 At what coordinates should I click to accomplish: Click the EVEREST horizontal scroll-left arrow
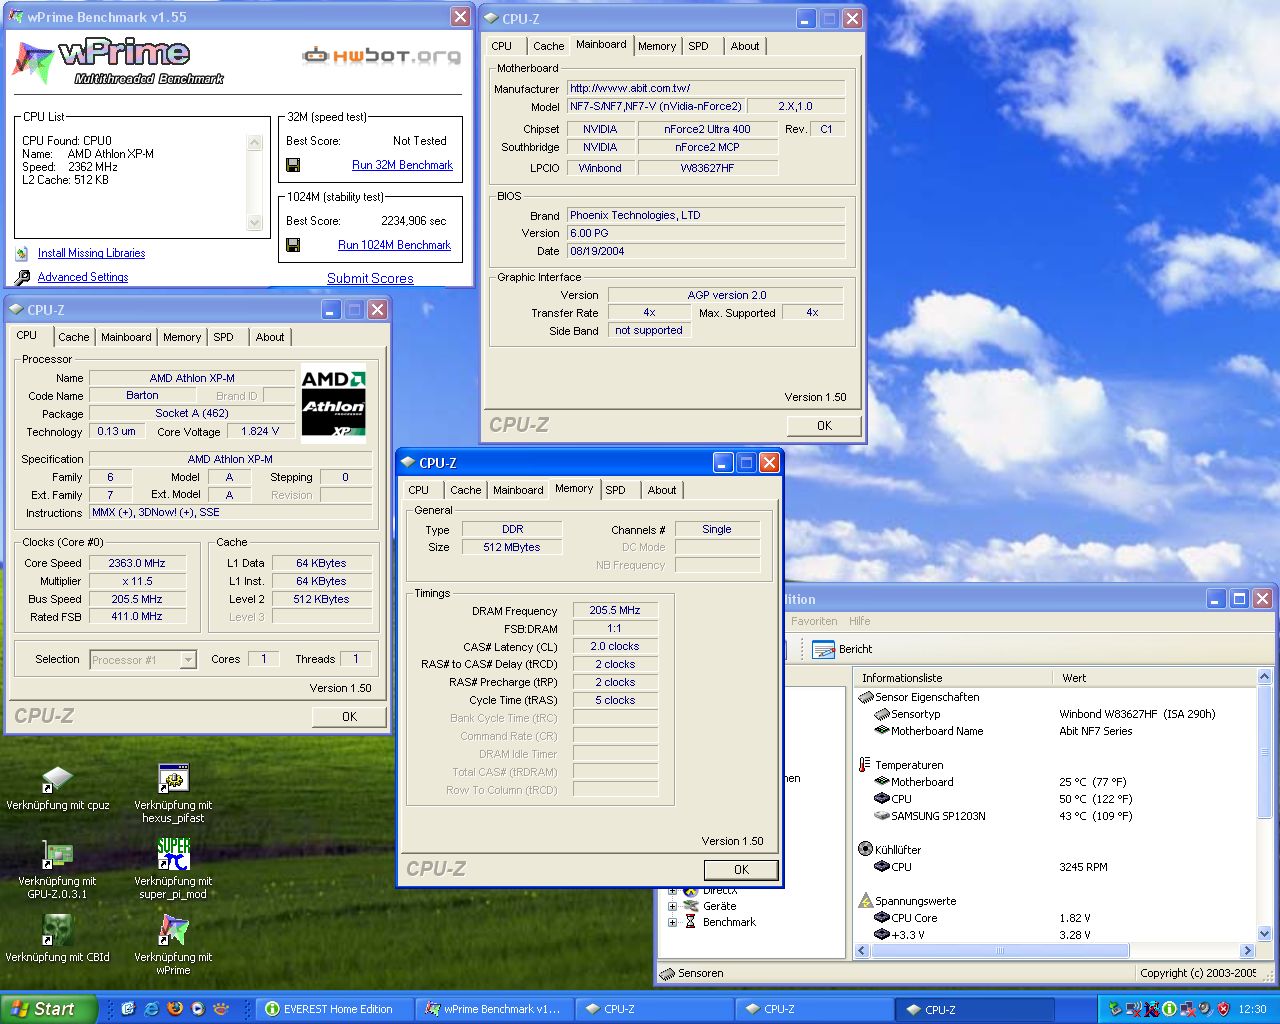pos(863,951)
